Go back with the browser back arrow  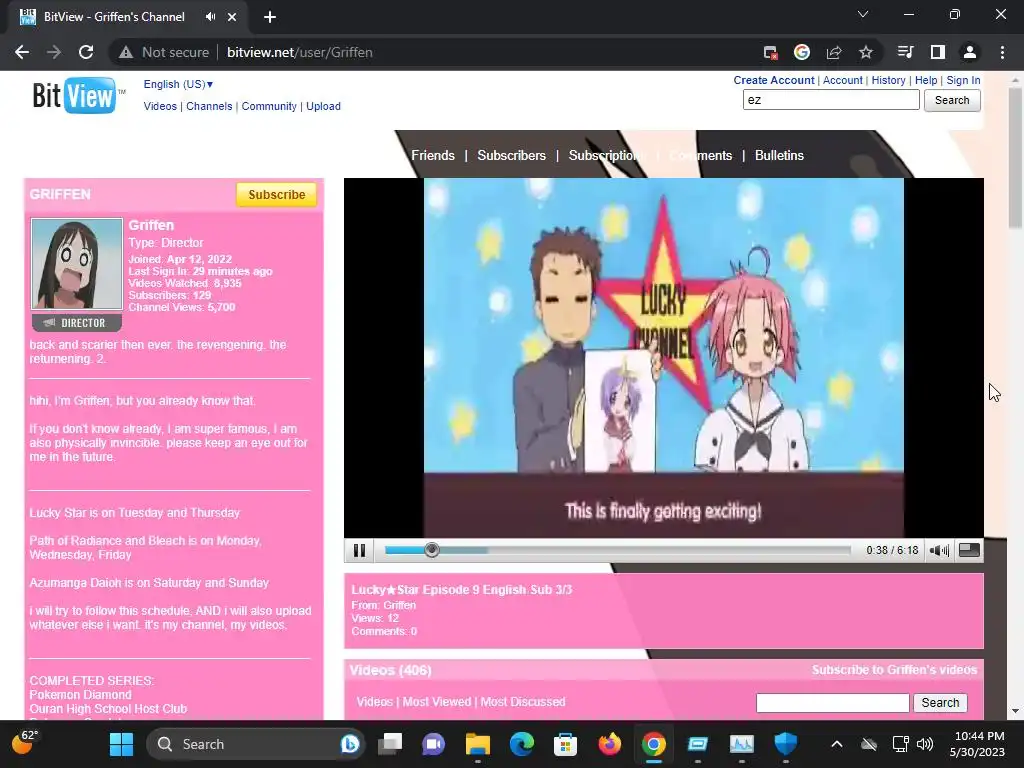(x=22, y=52)
